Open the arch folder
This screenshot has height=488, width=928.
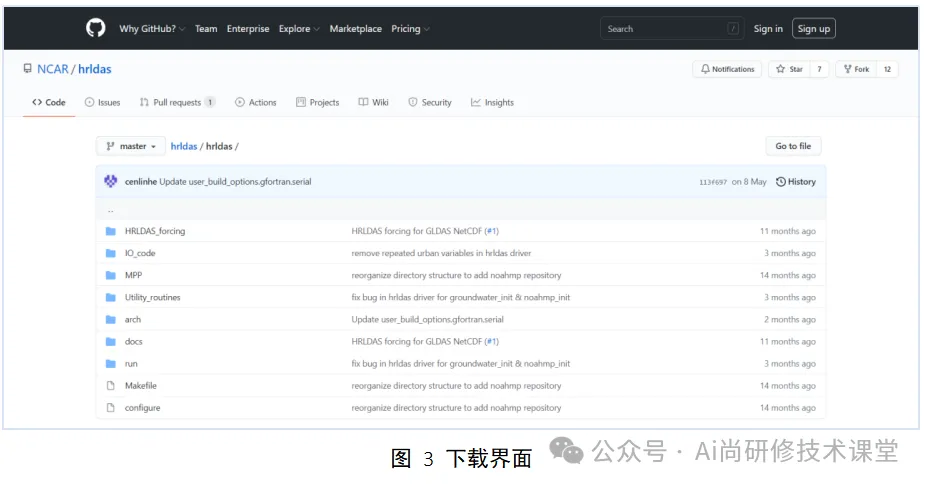133,319
